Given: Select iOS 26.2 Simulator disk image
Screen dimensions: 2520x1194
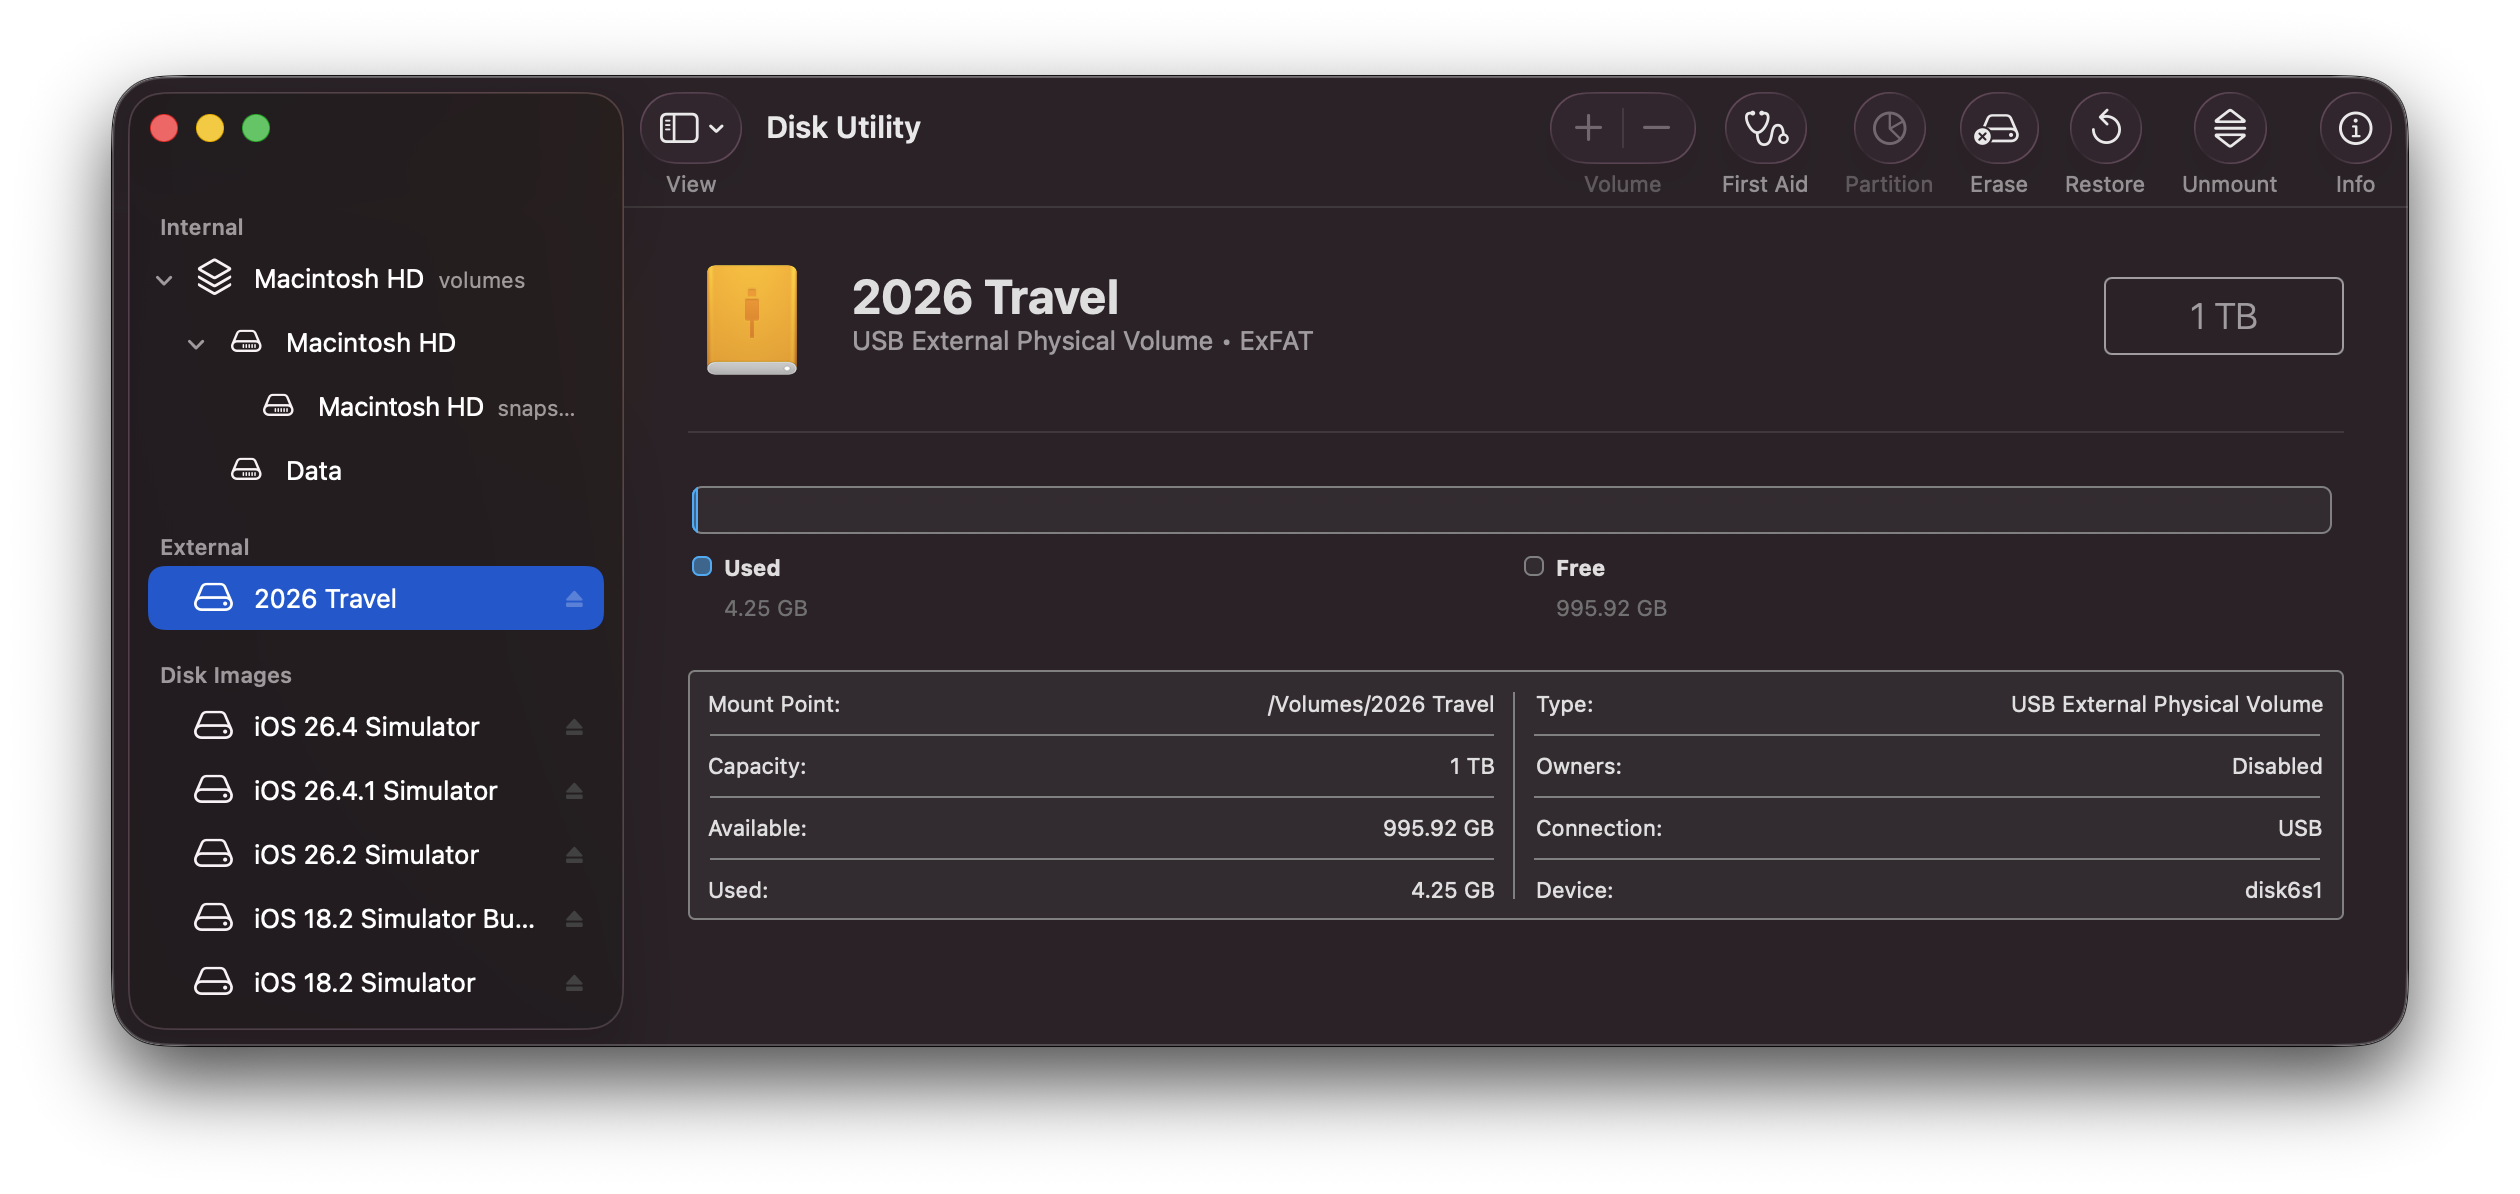Looking at the screenshot, I should [376, 855].
